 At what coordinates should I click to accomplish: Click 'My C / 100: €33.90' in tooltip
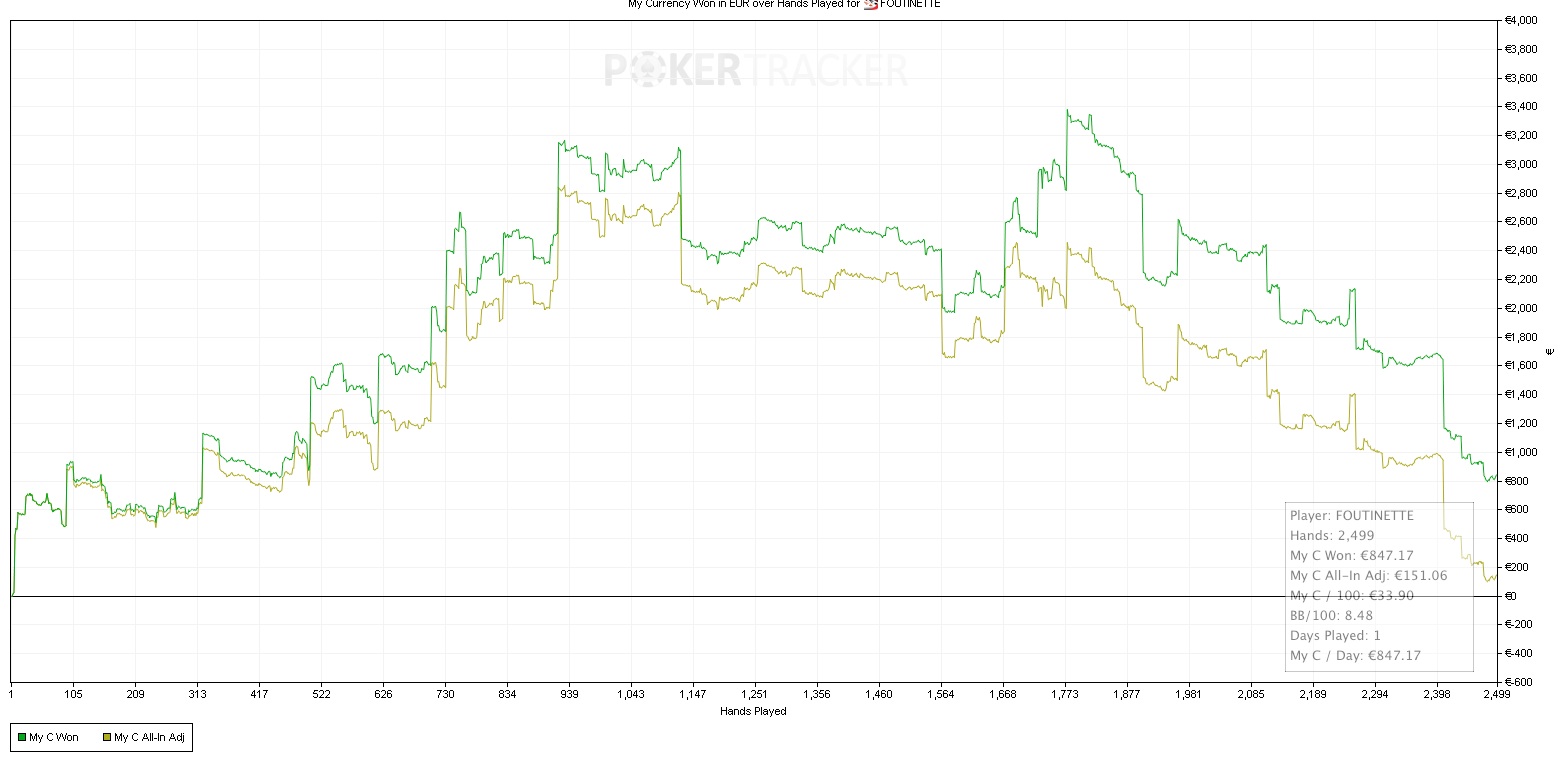pos(1350,596)
